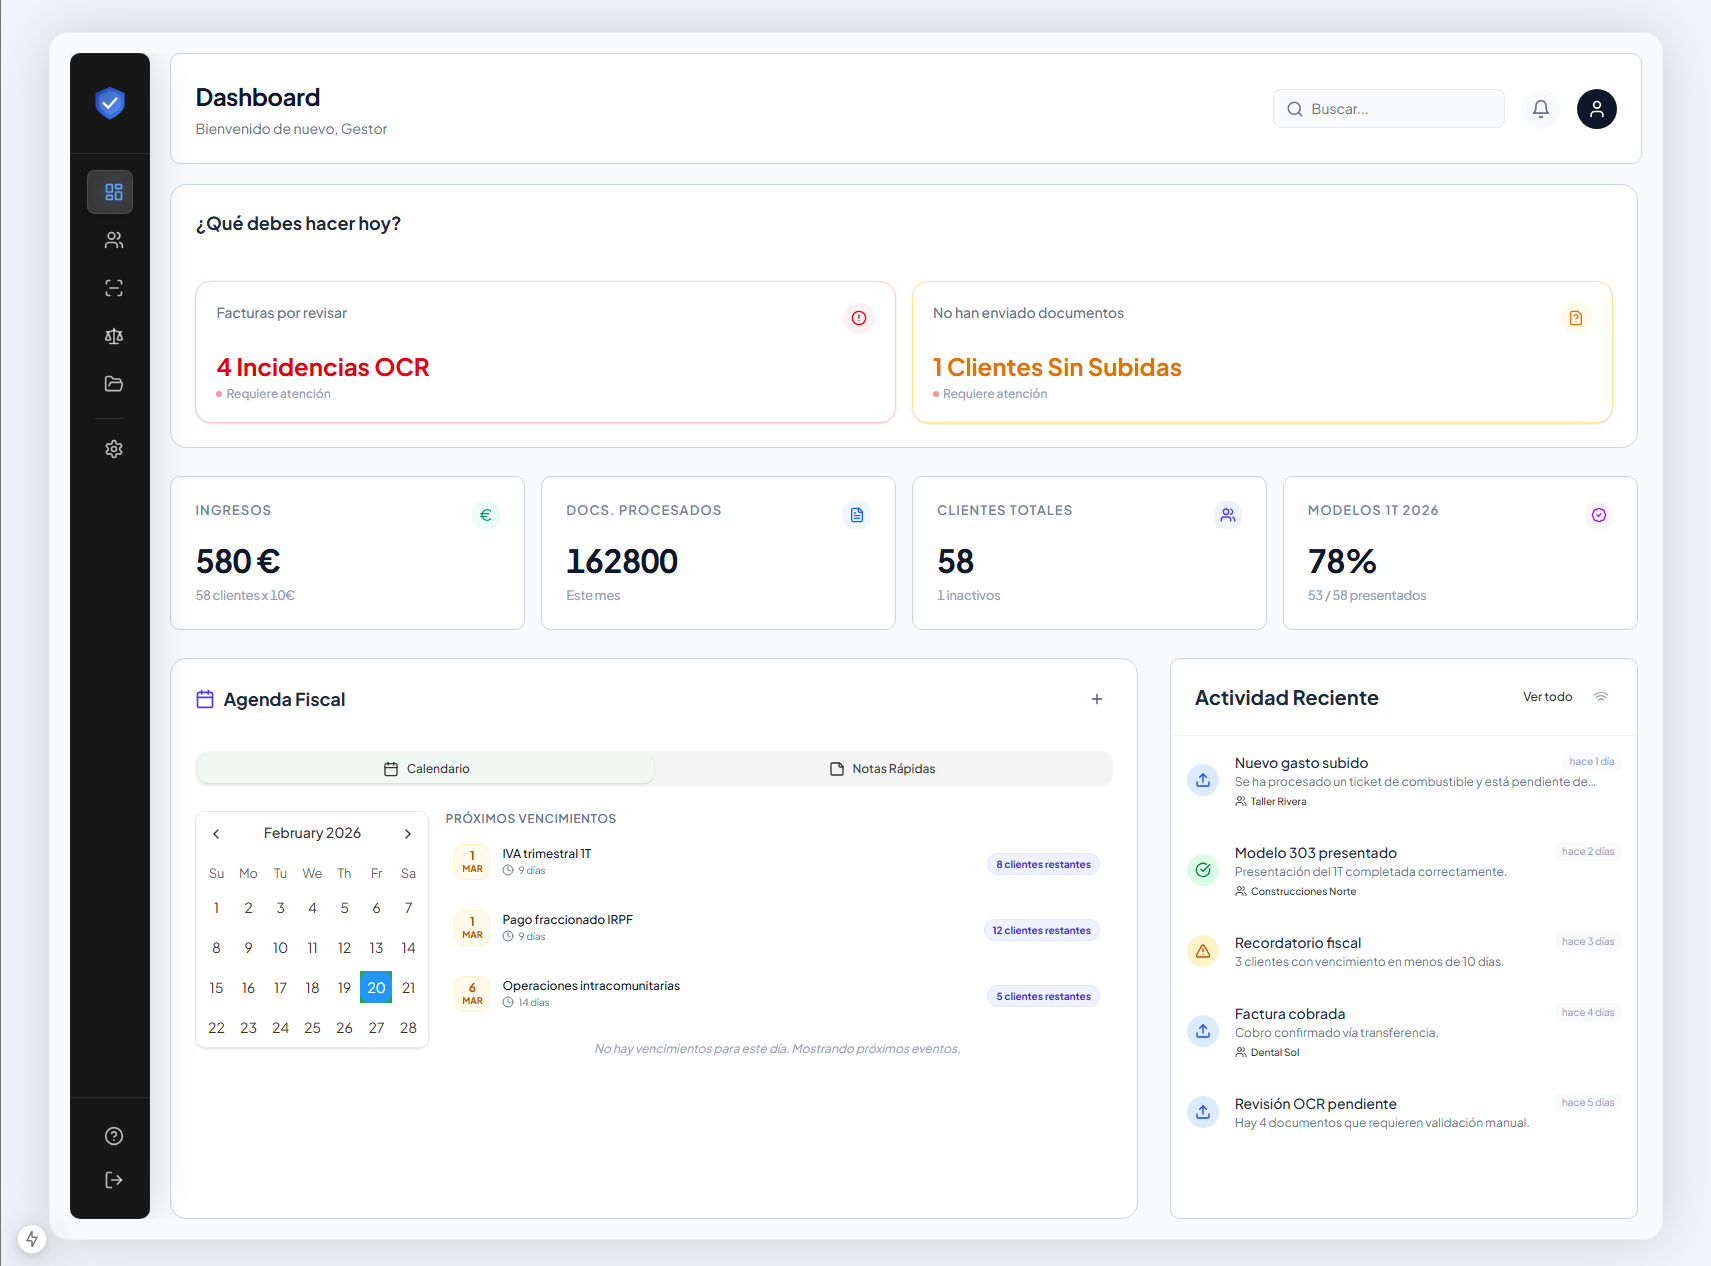This screenshot has height=1266, width=1711.
Task: Add new event with plus icon
Action: 1097,699
